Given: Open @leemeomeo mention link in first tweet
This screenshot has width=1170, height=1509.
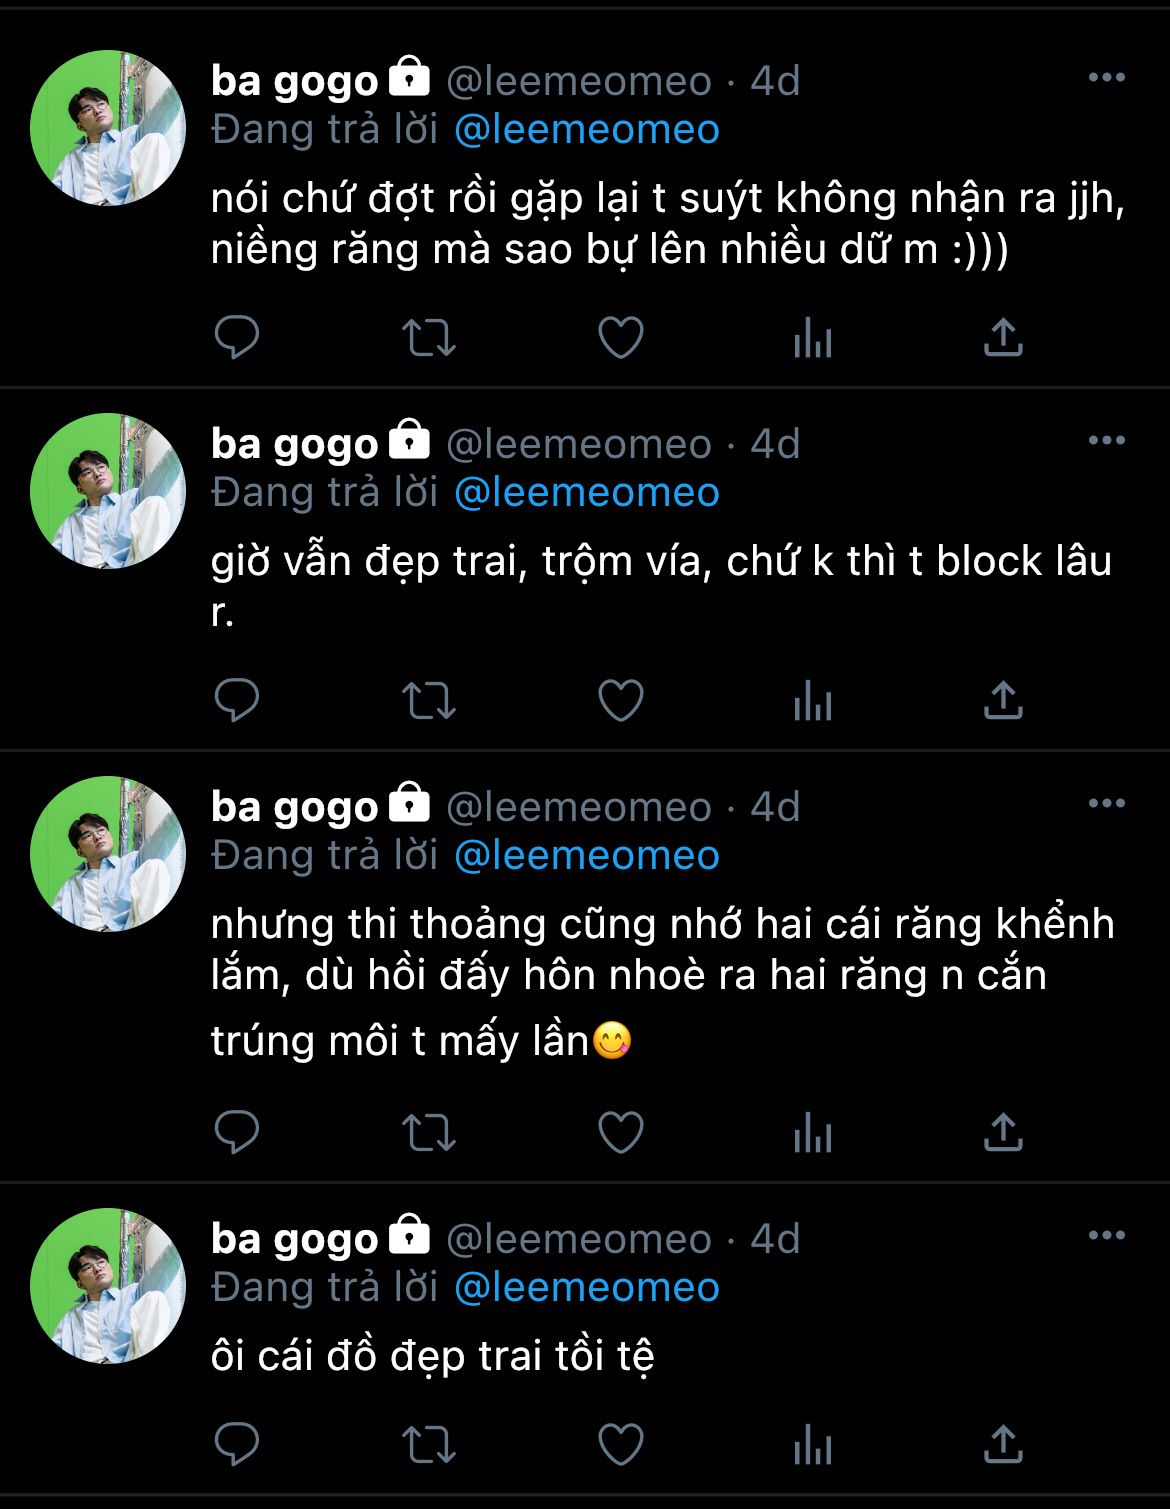Looking at the screenshot, I should click(587, 130).
